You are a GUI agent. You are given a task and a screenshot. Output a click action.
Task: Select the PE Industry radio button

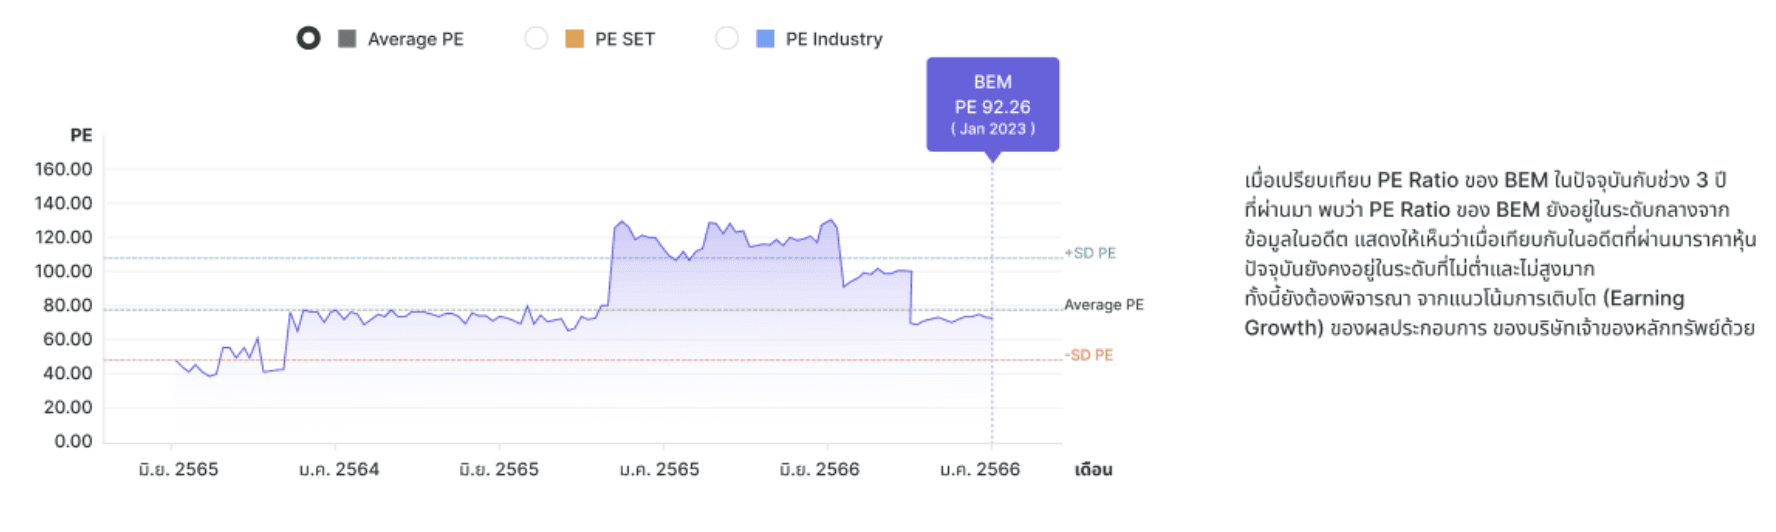point(727,39)
